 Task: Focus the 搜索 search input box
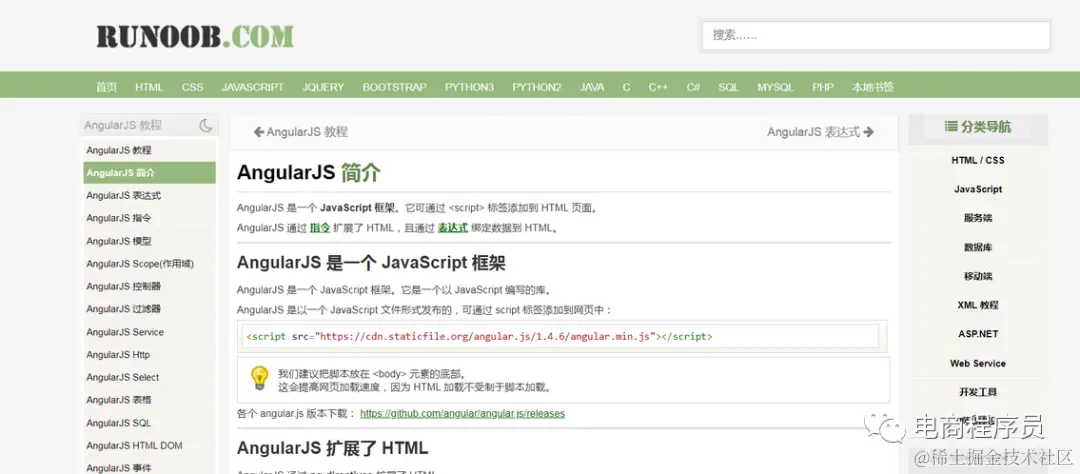pos(875,35)
